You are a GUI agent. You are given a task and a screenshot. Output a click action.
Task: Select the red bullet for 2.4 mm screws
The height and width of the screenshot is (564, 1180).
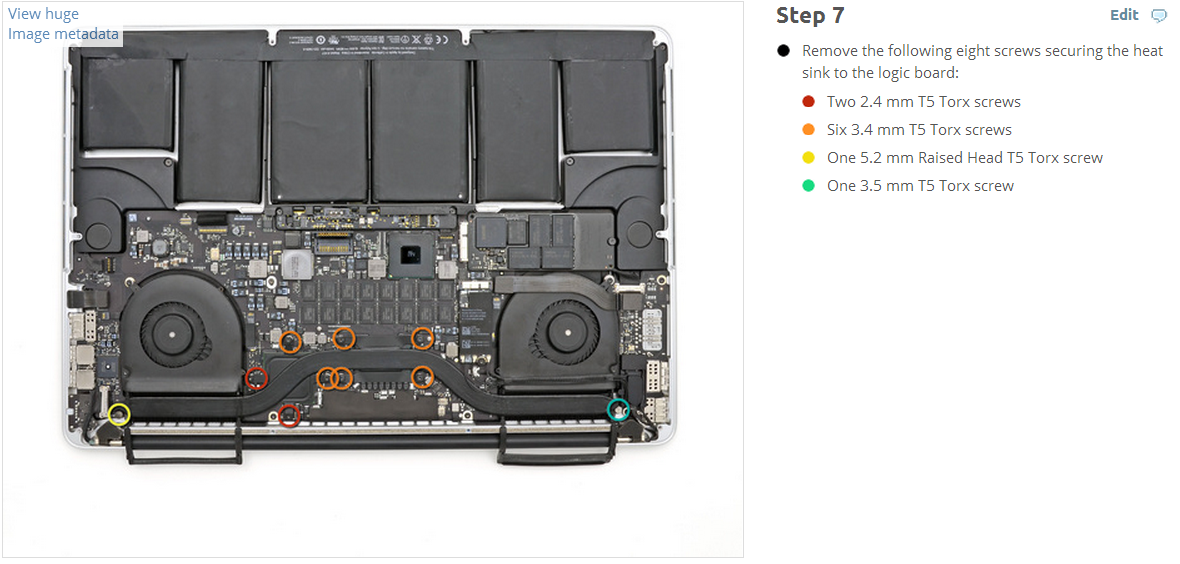[809, 102]
